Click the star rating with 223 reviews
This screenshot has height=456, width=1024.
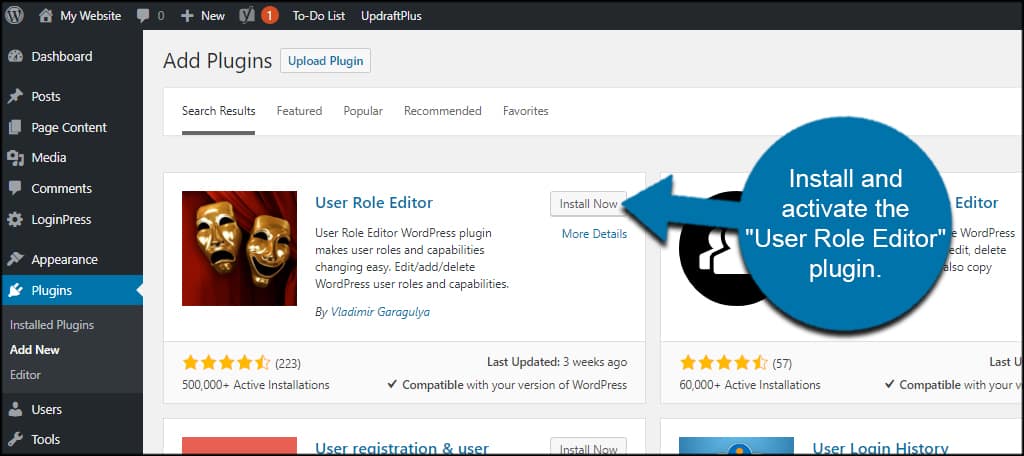[x=227, y=363]
